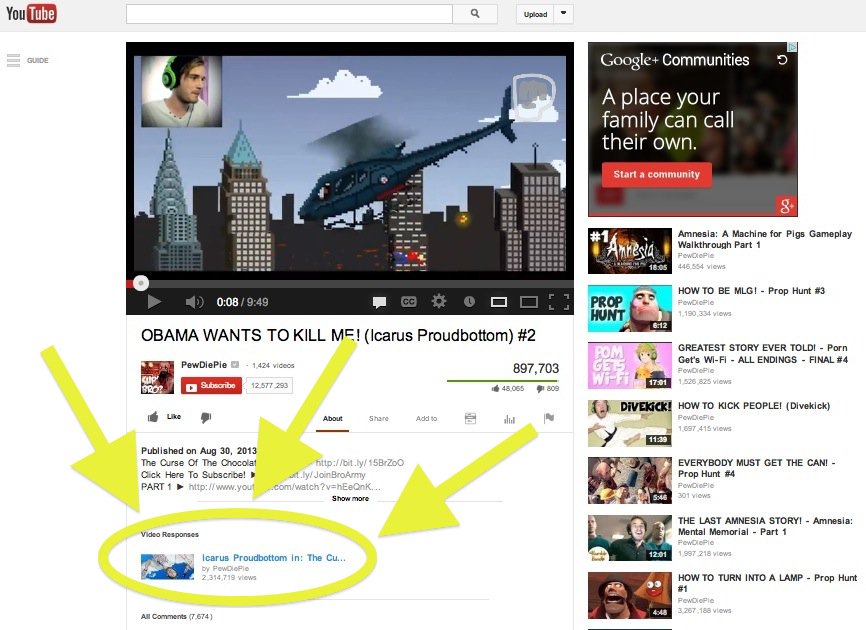Click the AdChoices icon on the ad
This screenshot has height=630, width=866.
(x=792, y=47)
